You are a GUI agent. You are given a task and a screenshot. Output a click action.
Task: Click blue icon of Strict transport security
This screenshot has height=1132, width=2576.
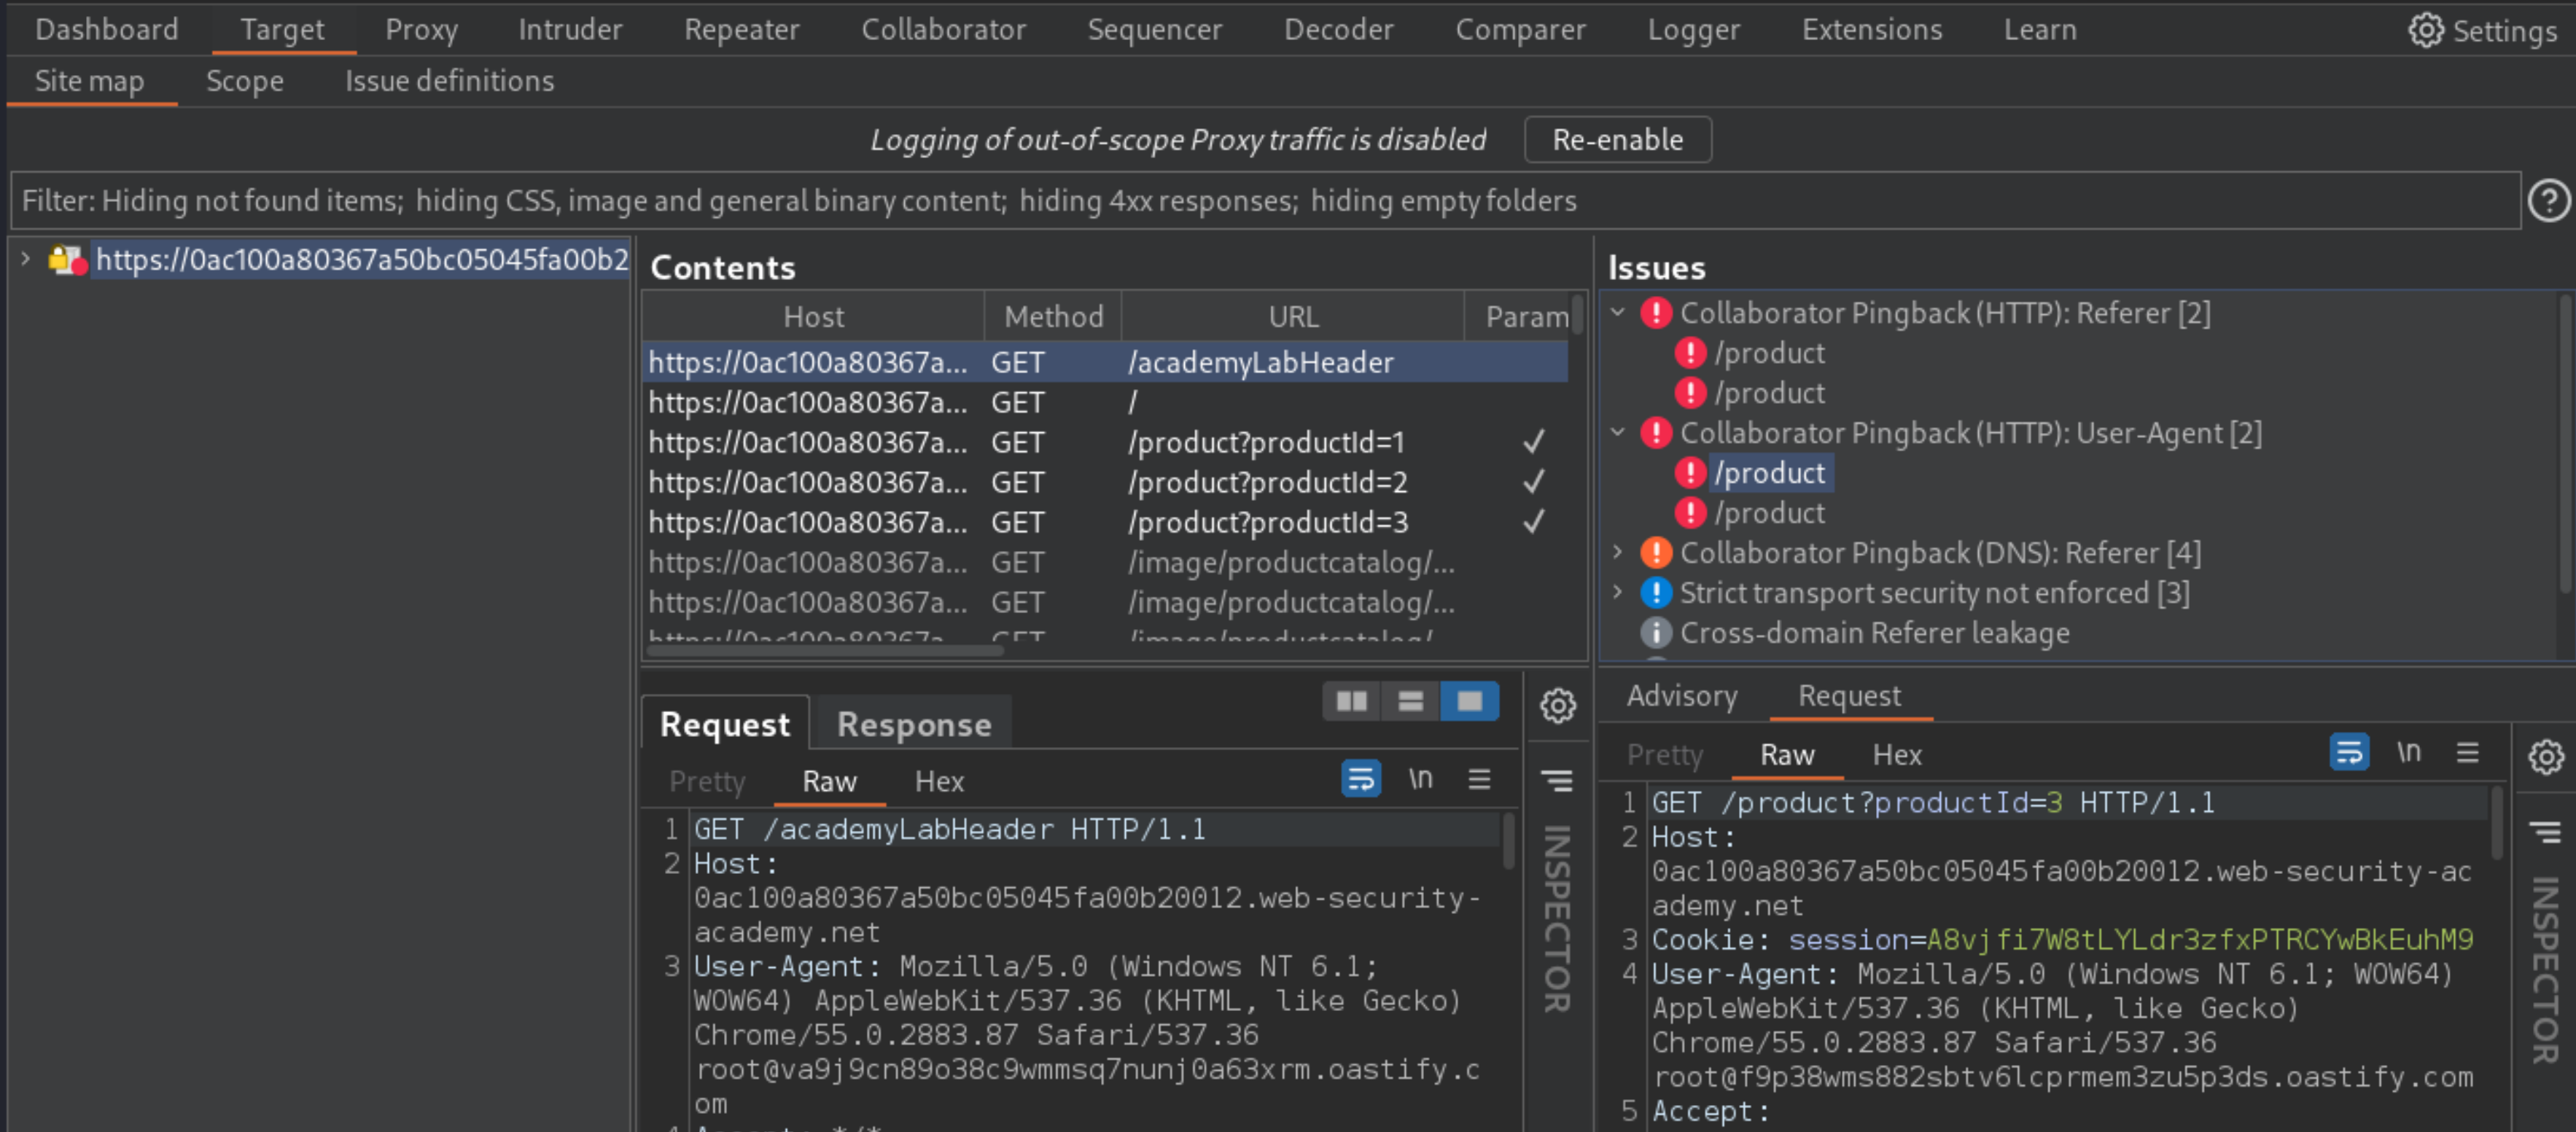coord(1656,593)
